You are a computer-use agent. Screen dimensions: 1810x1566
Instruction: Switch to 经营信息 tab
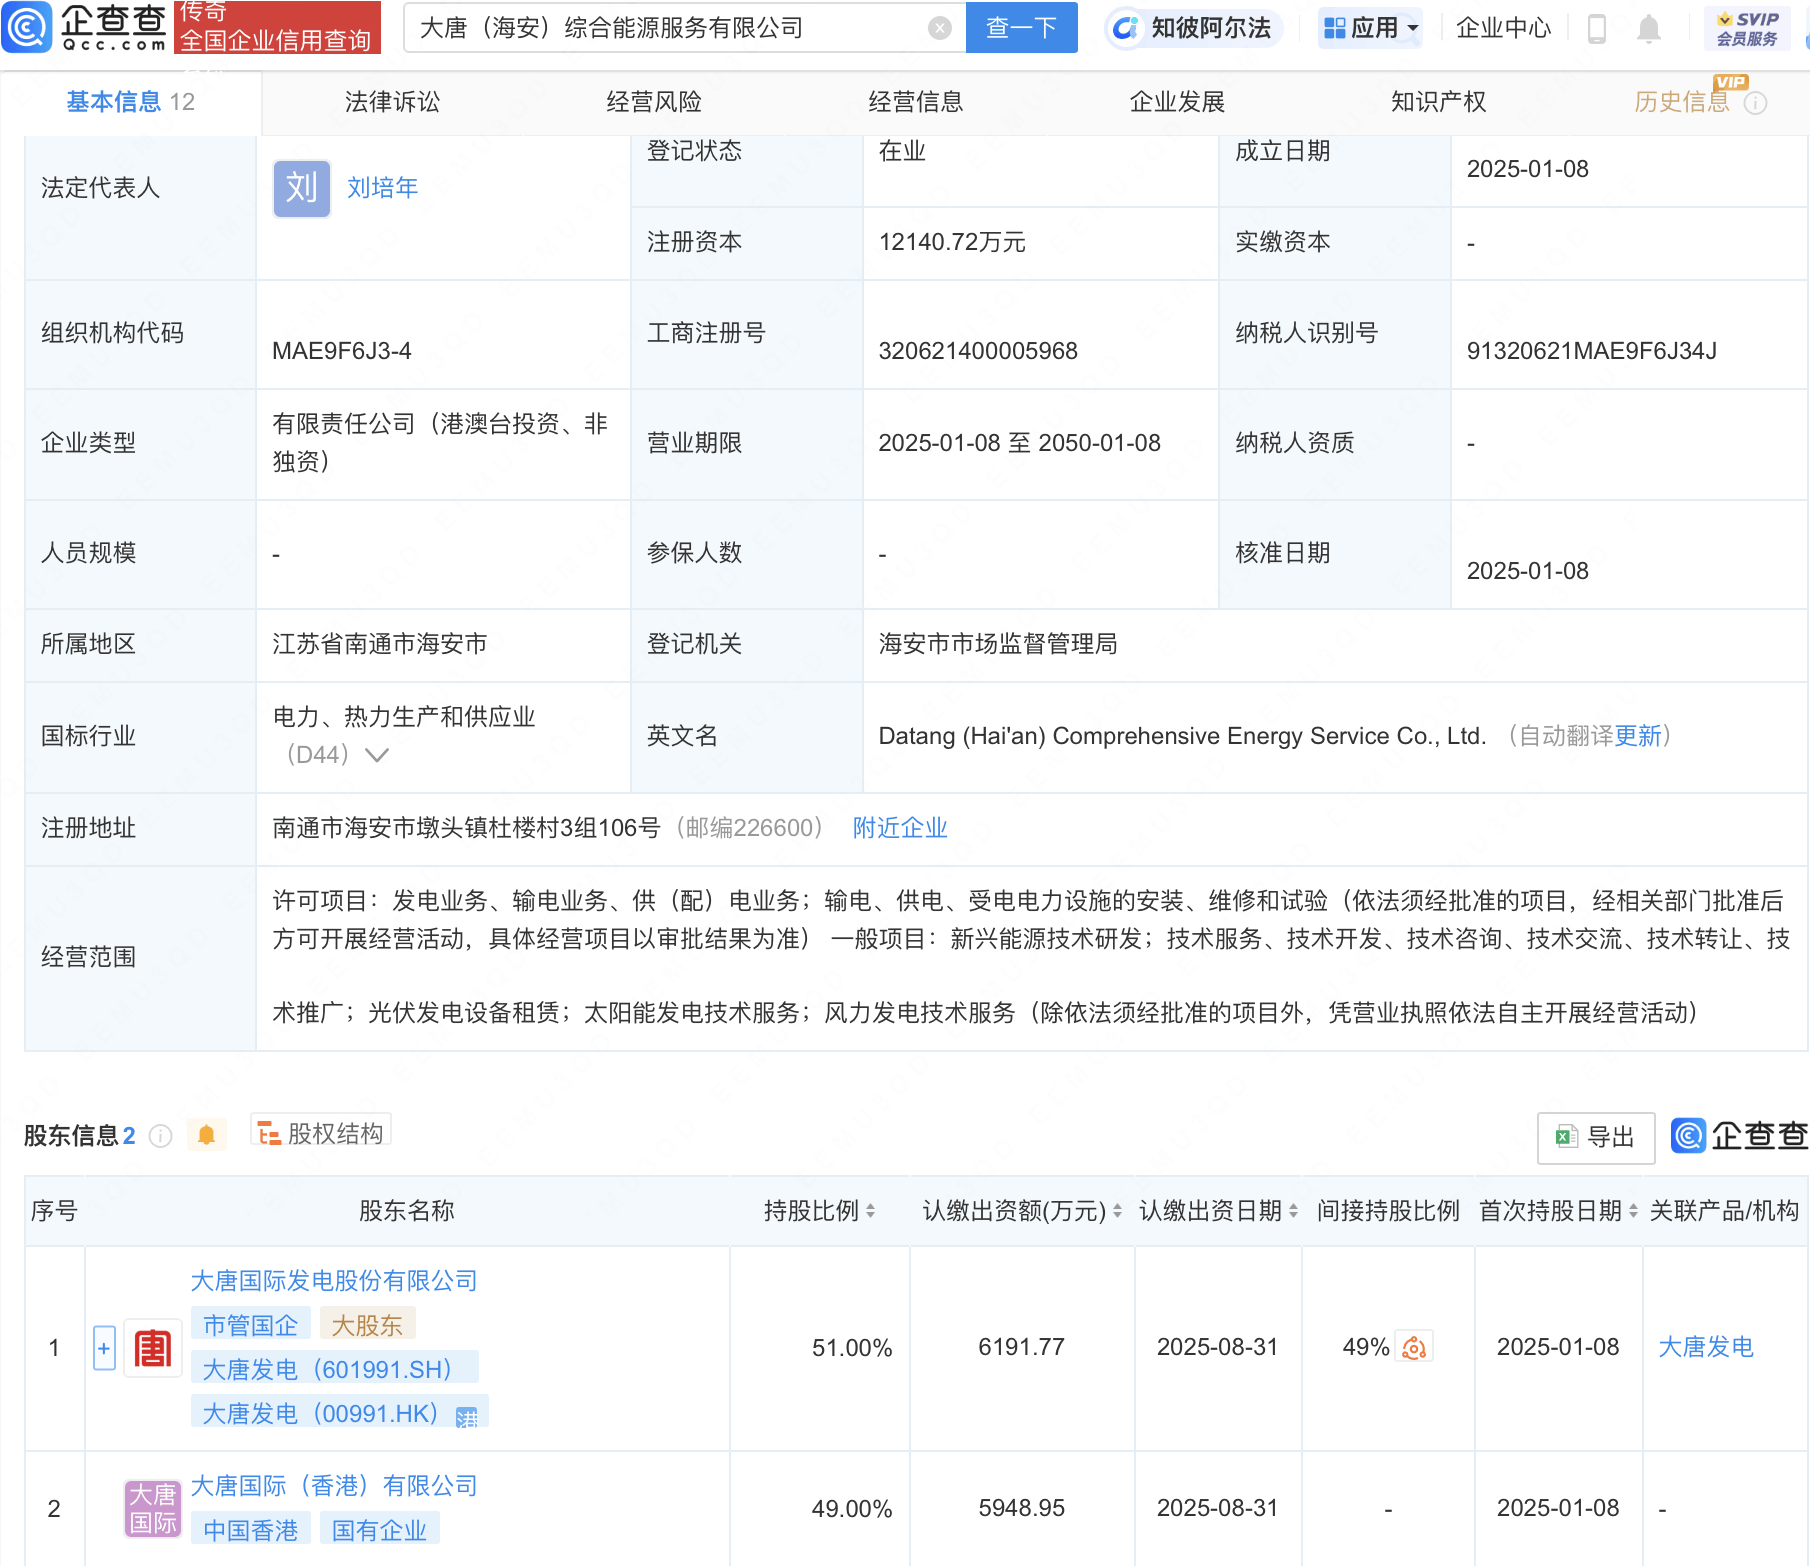click(x=916, y=102)
